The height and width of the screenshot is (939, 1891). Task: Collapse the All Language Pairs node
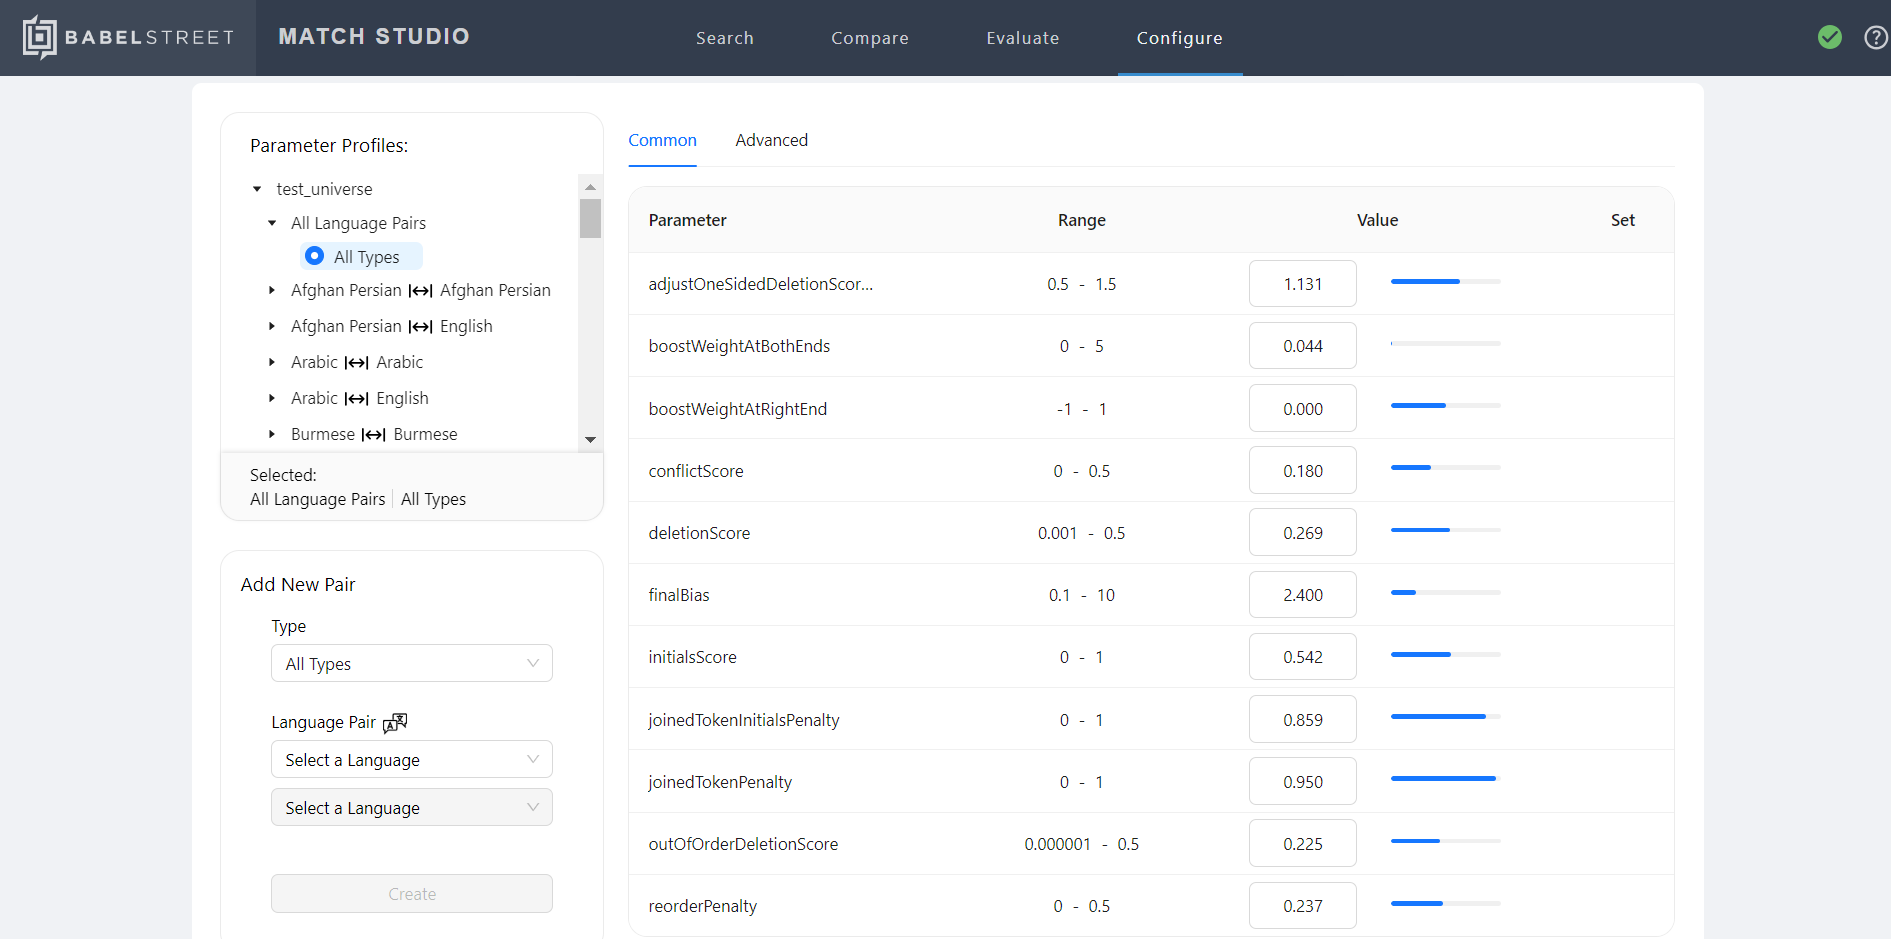272,223
